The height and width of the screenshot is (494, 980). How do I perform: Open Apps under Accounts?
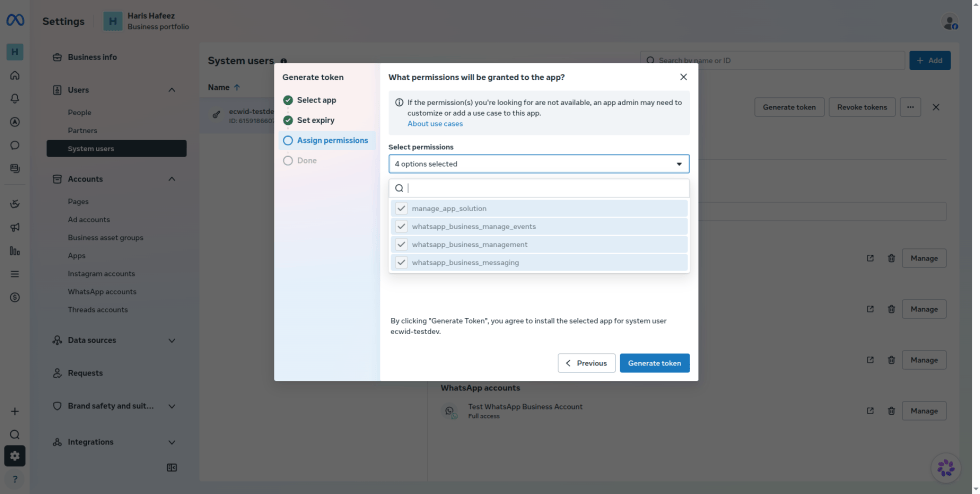(x=76, y=256)
